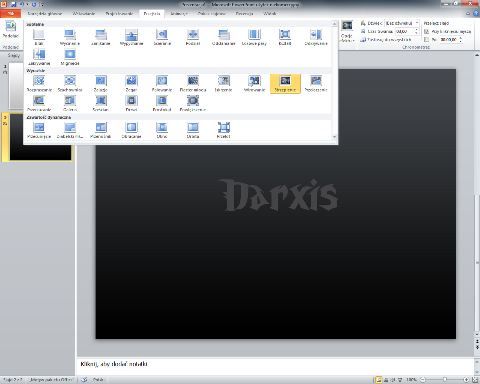Select the Plaster miodu honeycomb transition
Viewport: 480px width, 384px height.
point(193,83)
